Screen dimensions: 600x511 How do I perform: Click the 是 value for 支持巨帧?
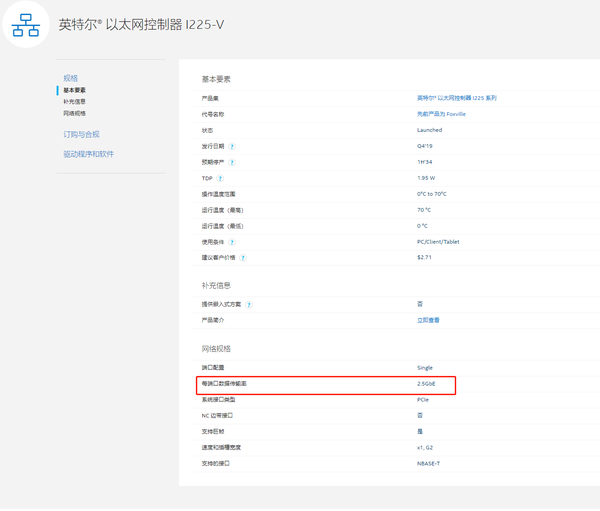pos(420,432)
